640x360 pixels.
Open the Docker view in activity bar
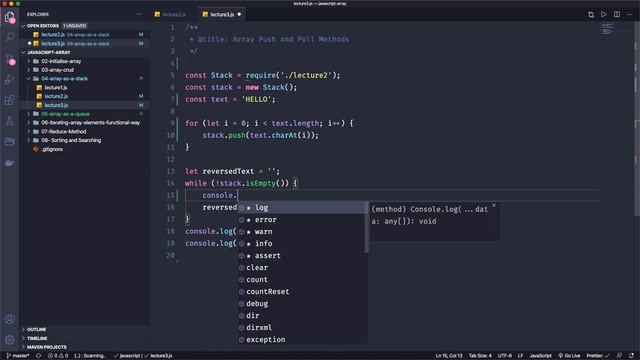pos(9,163)
